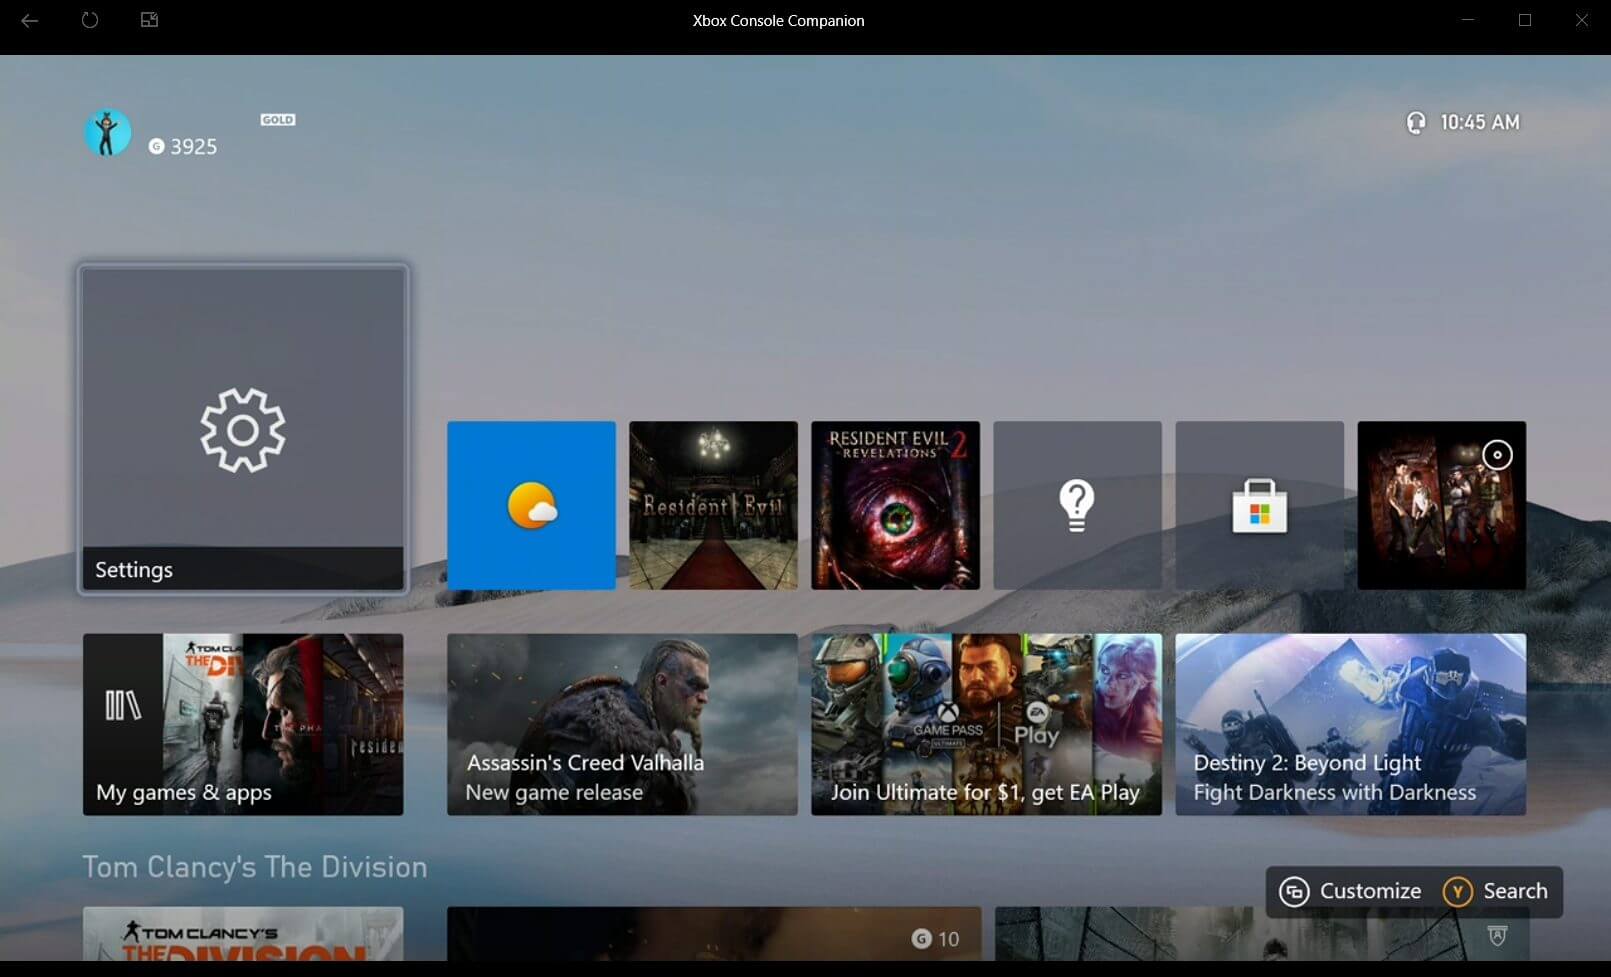Open the disc game tile
Viewport: 1611px width, 977px height.
pos(1441,505)
